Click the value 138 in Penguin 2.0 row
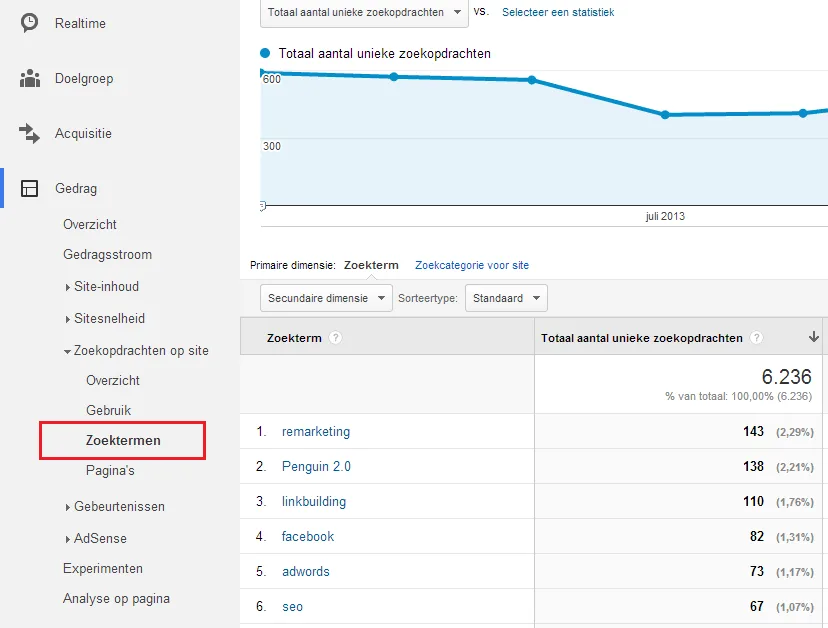Viewport: 828px width, 628px height. point(753,466)
